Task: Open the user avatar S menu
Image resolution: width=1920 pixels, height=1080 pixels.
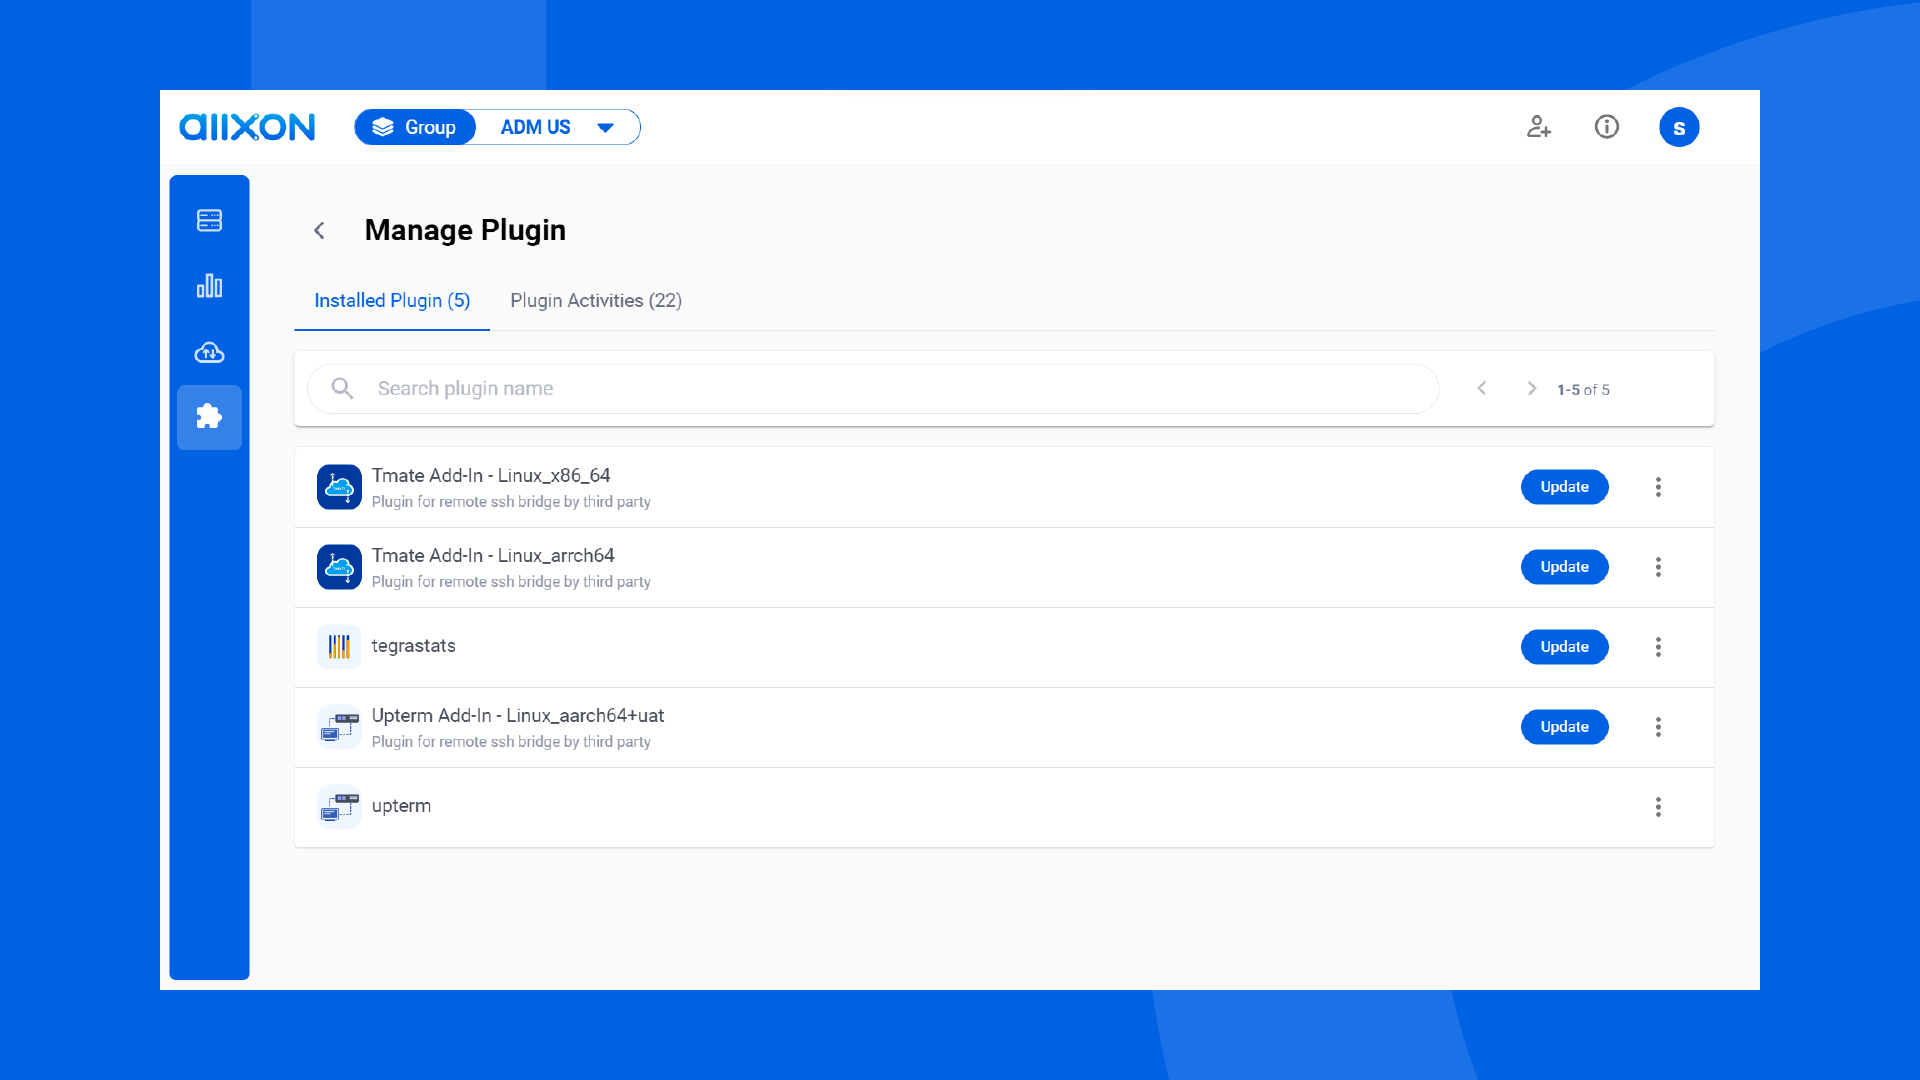Action: tap(1678, 127)
